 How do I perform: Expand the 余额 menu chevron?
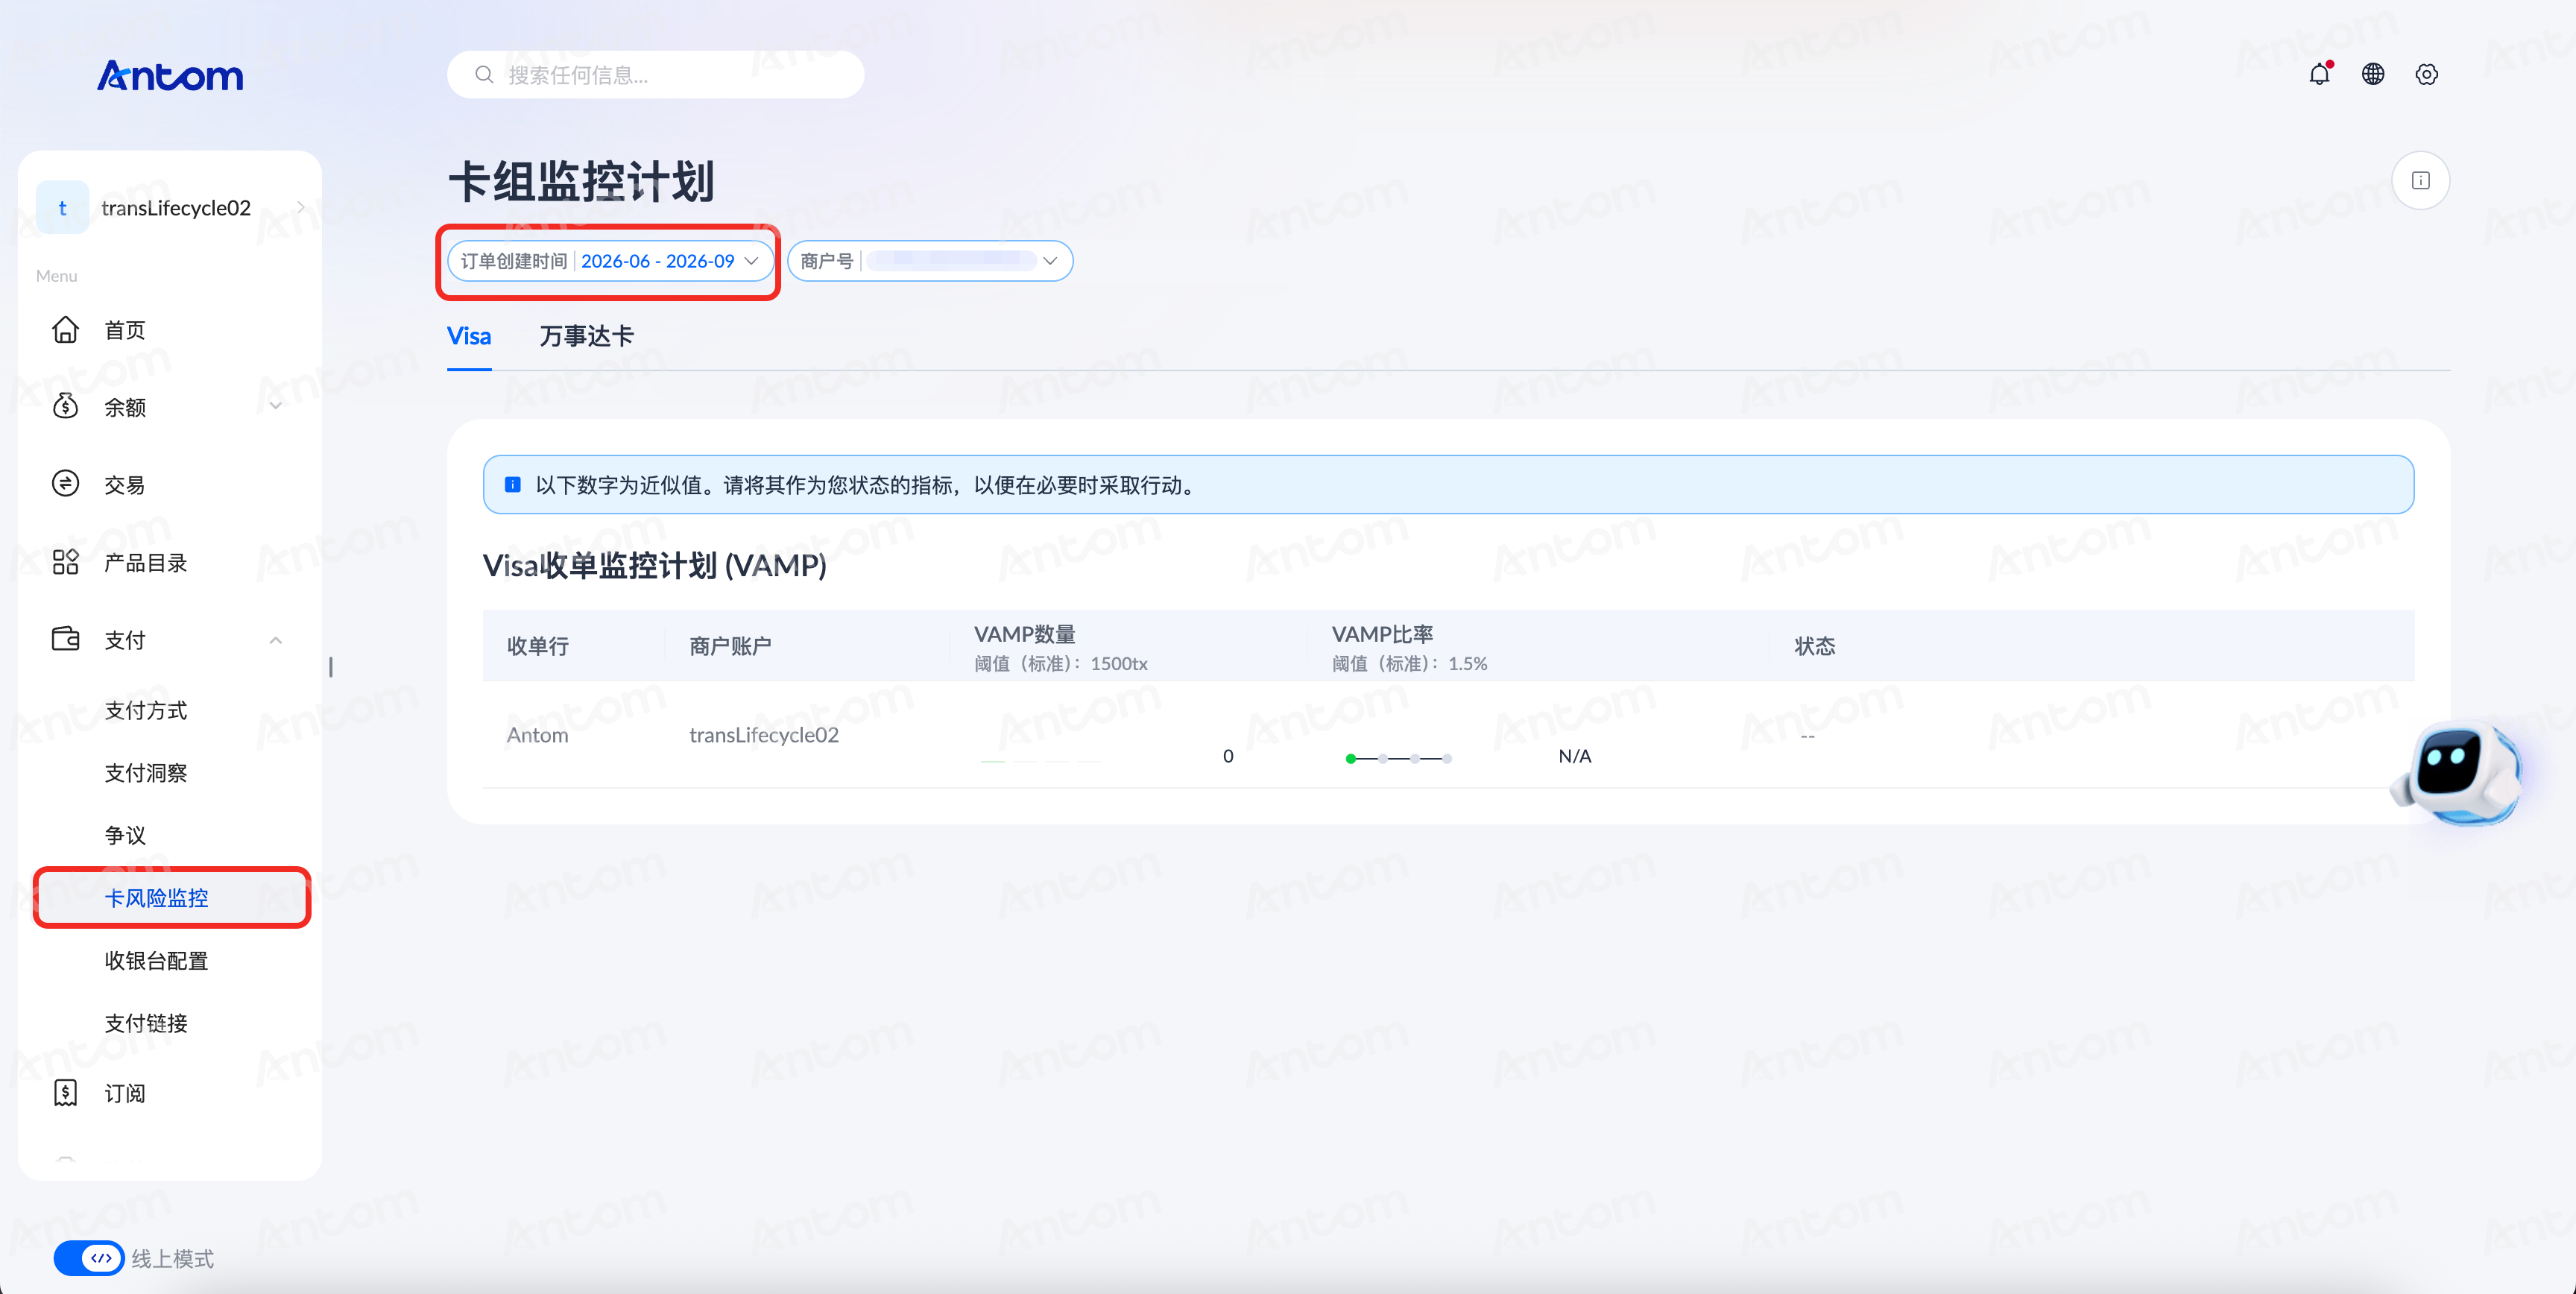tap(275, 406)
